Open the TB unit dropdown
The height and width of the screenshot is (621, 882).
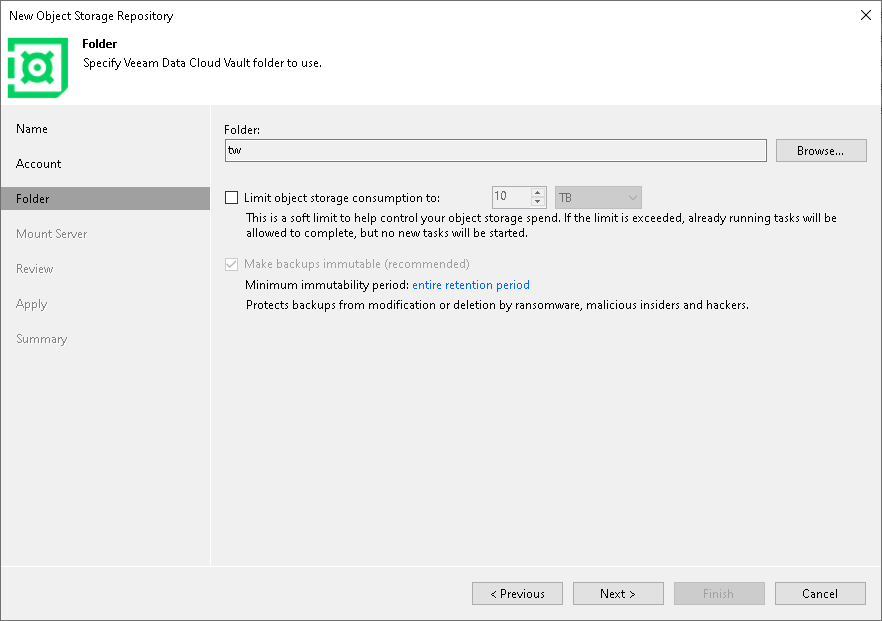[598, 197]
